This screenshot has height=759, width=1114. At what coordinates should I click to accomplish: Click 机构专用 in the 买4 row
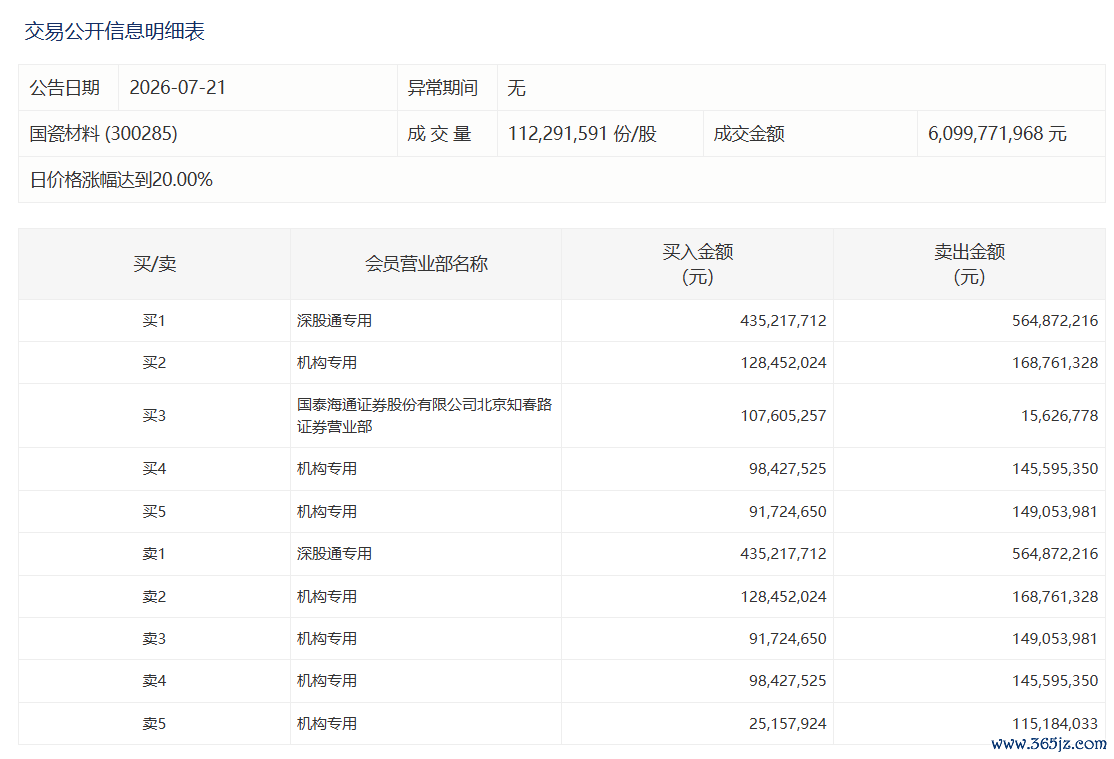(327, 469)
